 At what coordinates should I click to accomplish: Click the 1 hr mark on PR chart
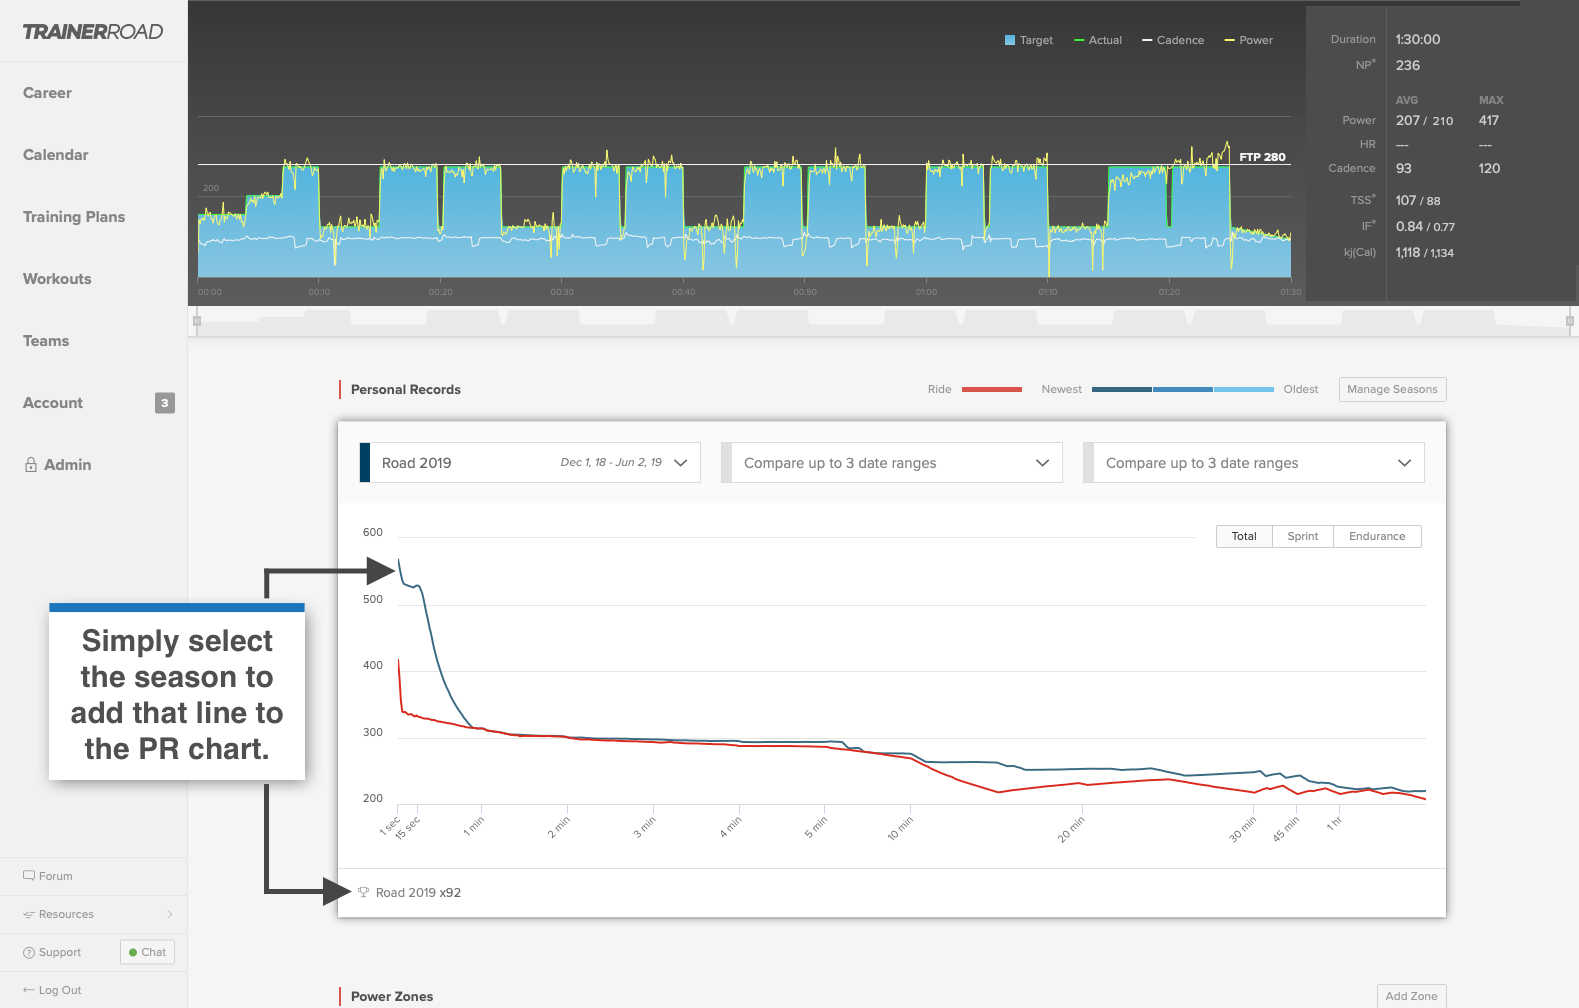pos(1334,823)
